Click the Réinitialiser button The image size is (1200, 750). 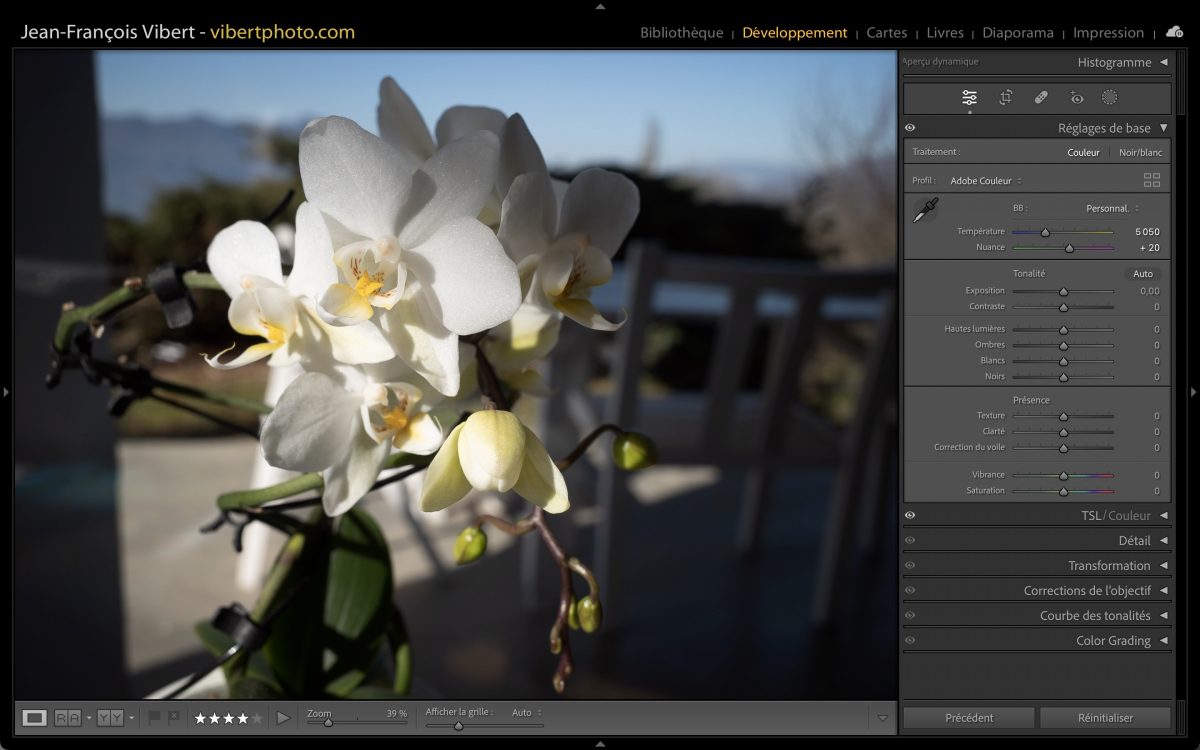pos(1105,717)
